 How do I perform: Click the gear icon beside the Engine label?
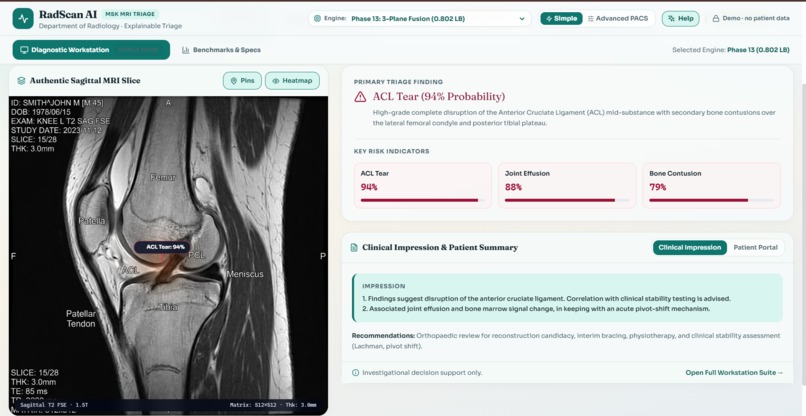317,19
